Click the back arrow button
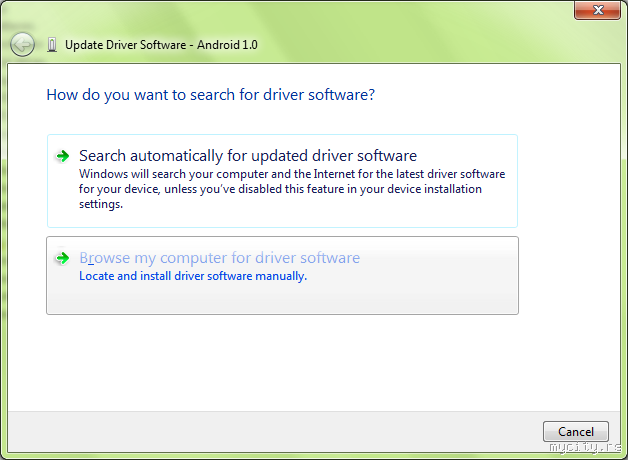Viewport: 628px width, 460px height. [x=22, y=44]
